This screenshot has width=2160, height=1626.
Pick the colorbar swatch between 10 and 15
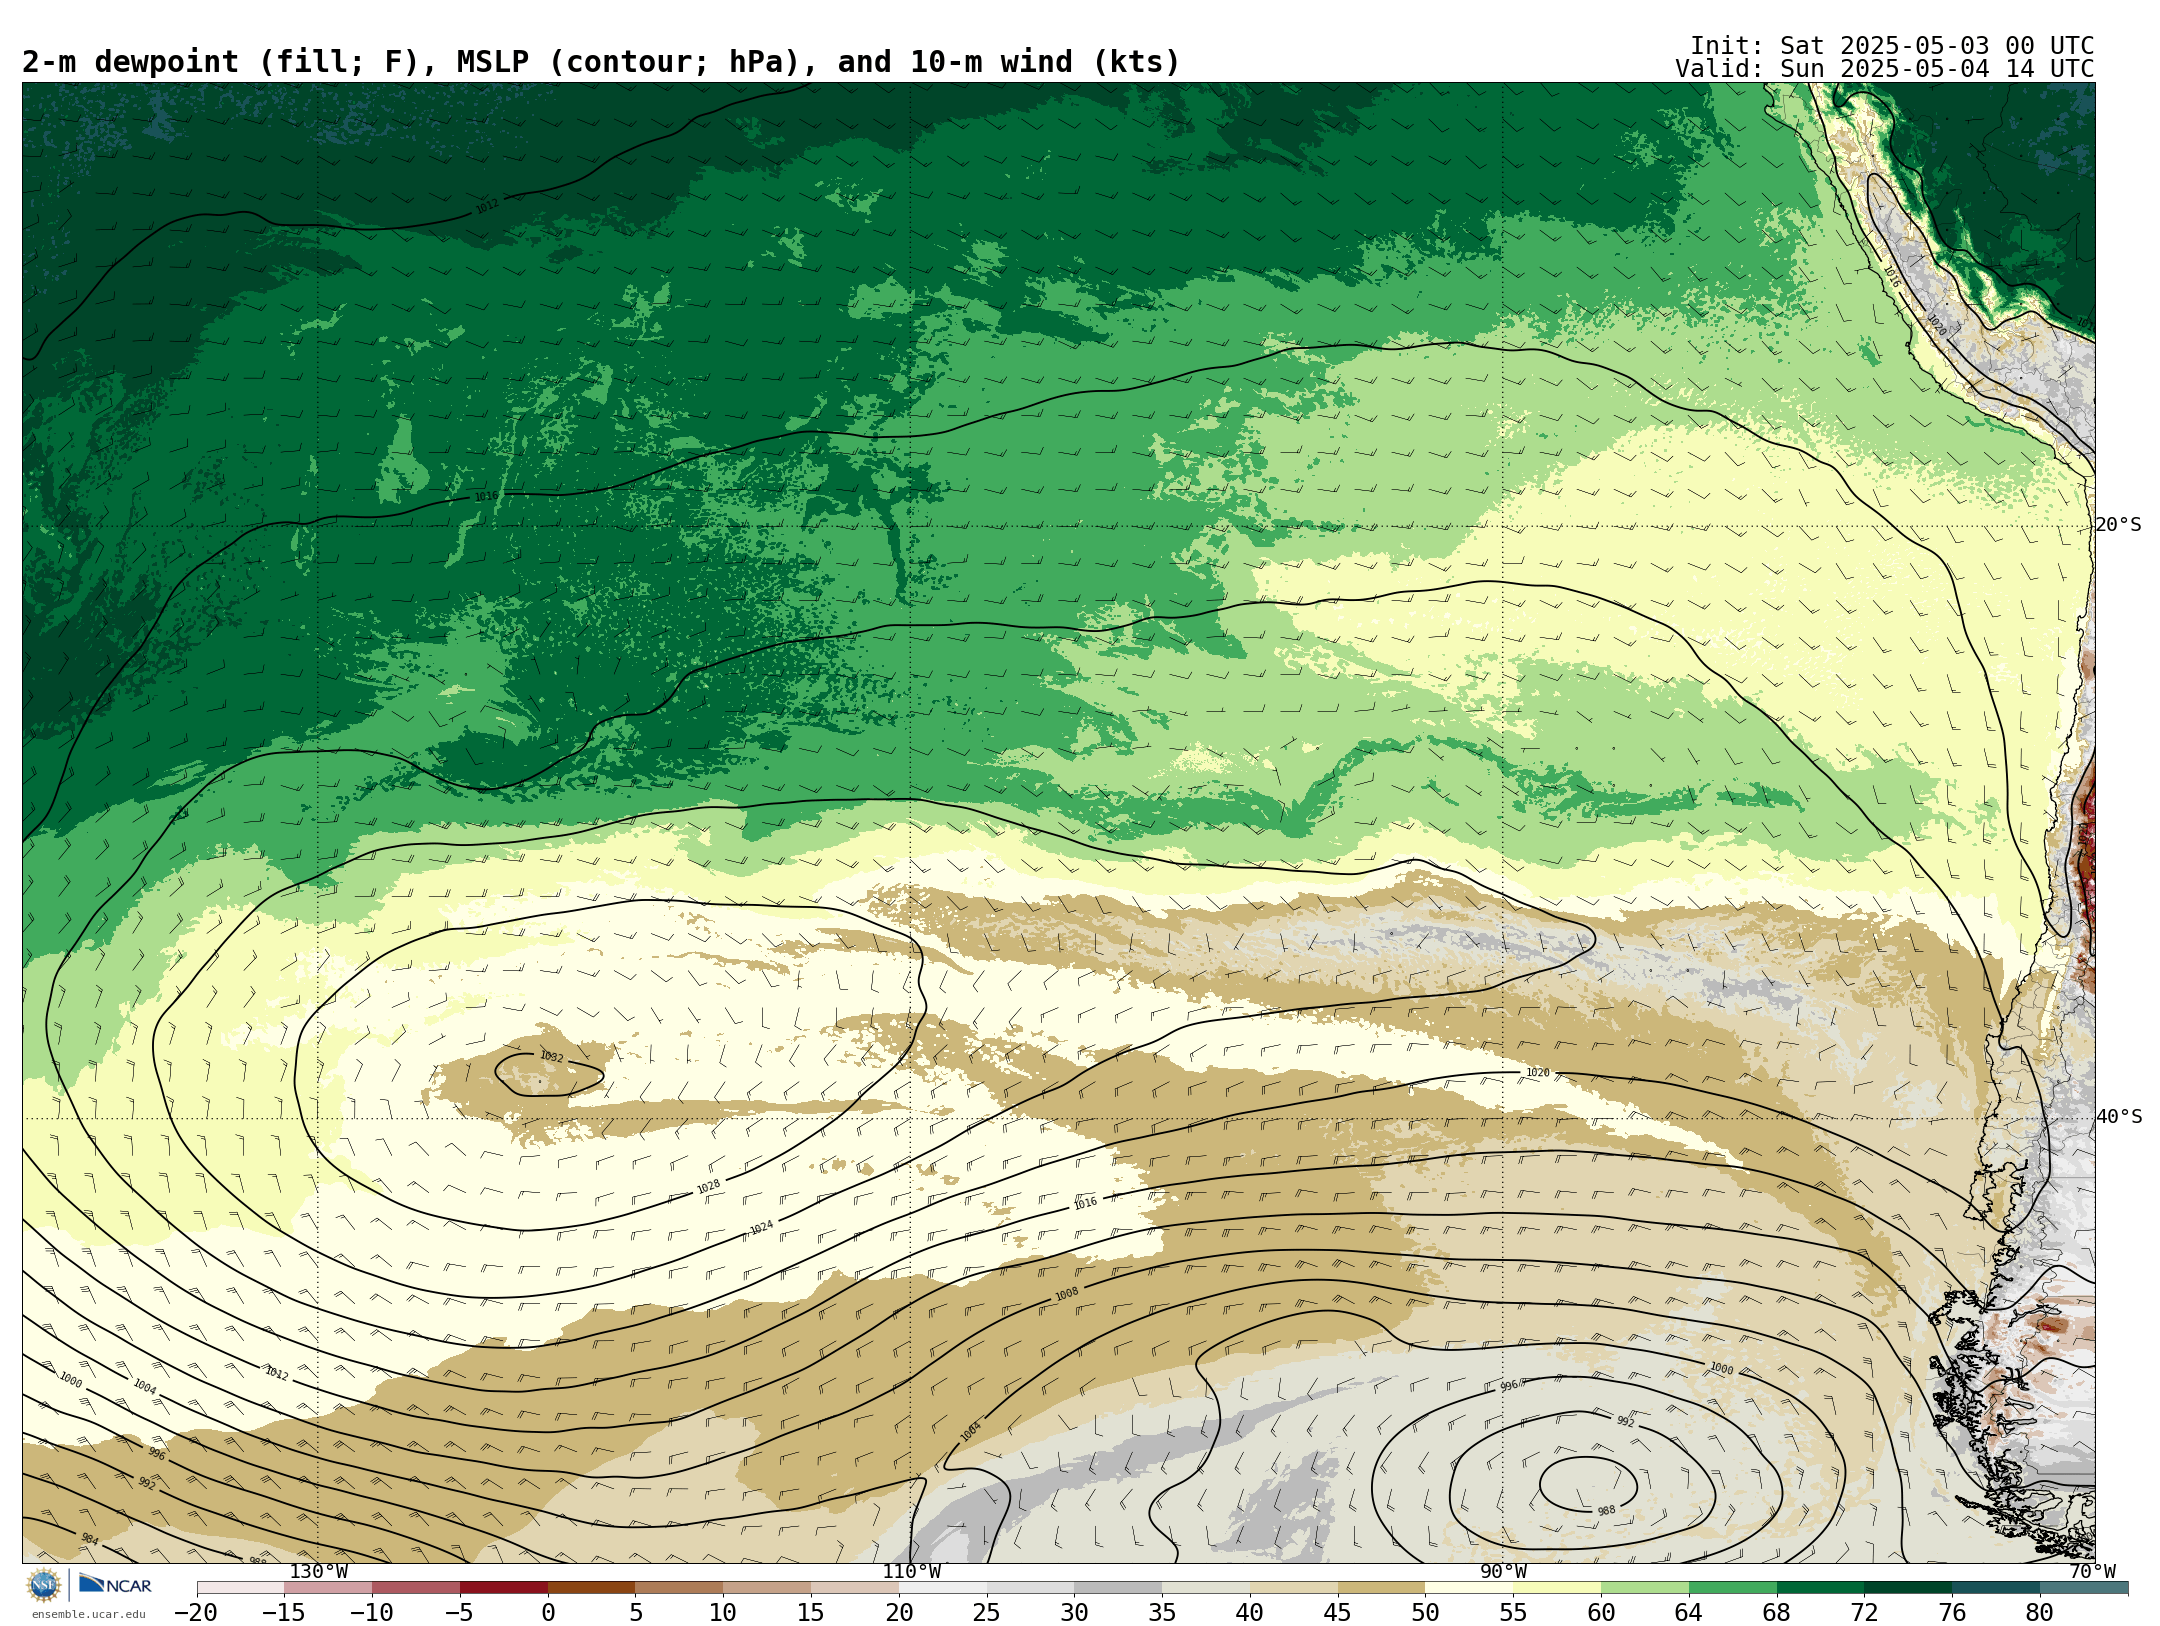pyautogui.click(x=767, y=1588)
